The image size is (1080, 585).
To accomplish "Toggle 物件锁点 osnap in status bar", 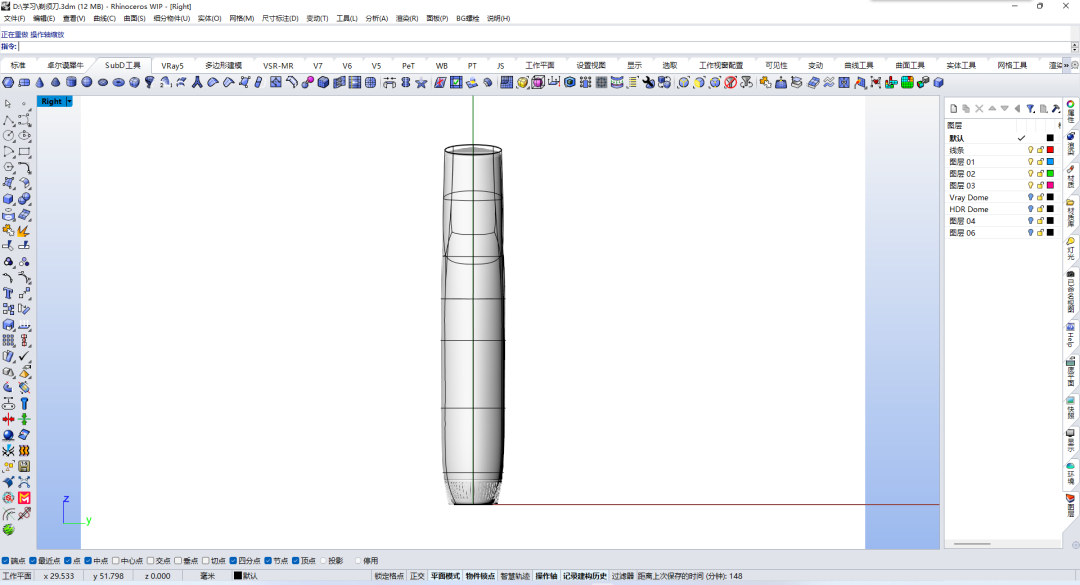I will tap(480, 576).
